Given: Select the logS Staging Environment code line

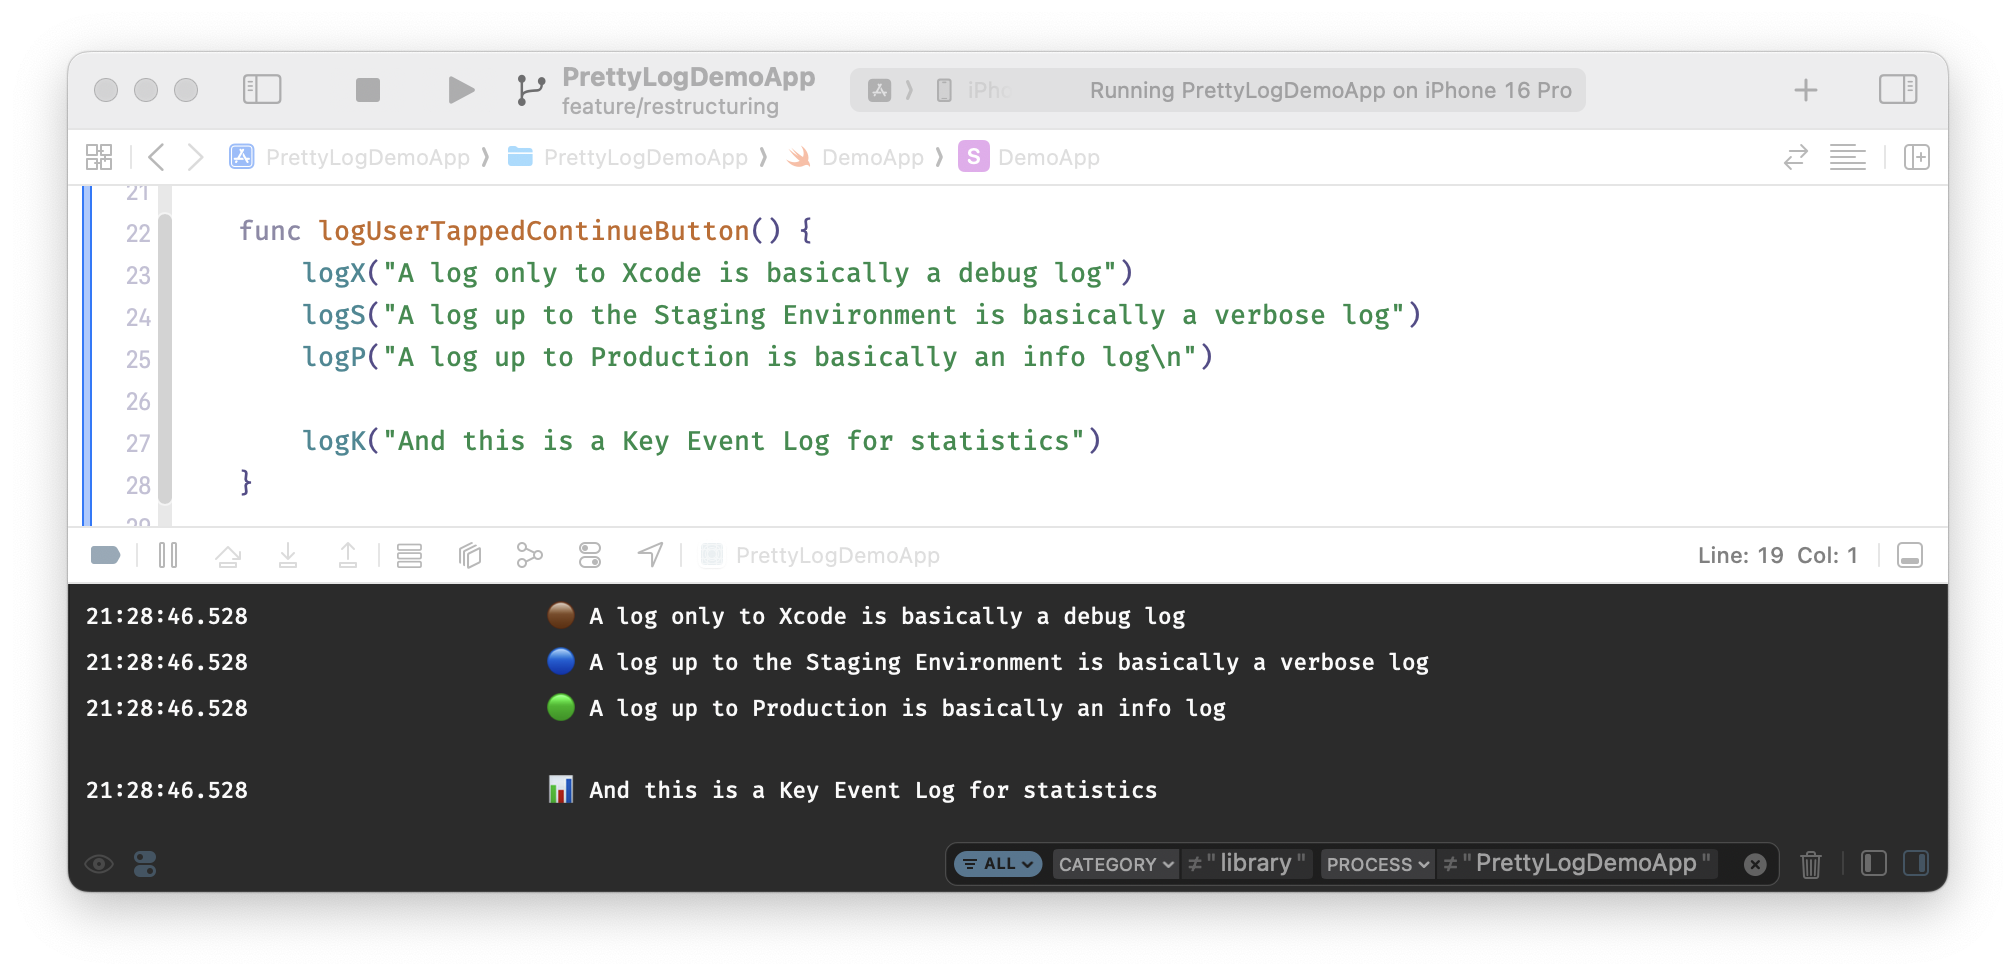Looking at the screenshot, I should click(x=862, y=315).
